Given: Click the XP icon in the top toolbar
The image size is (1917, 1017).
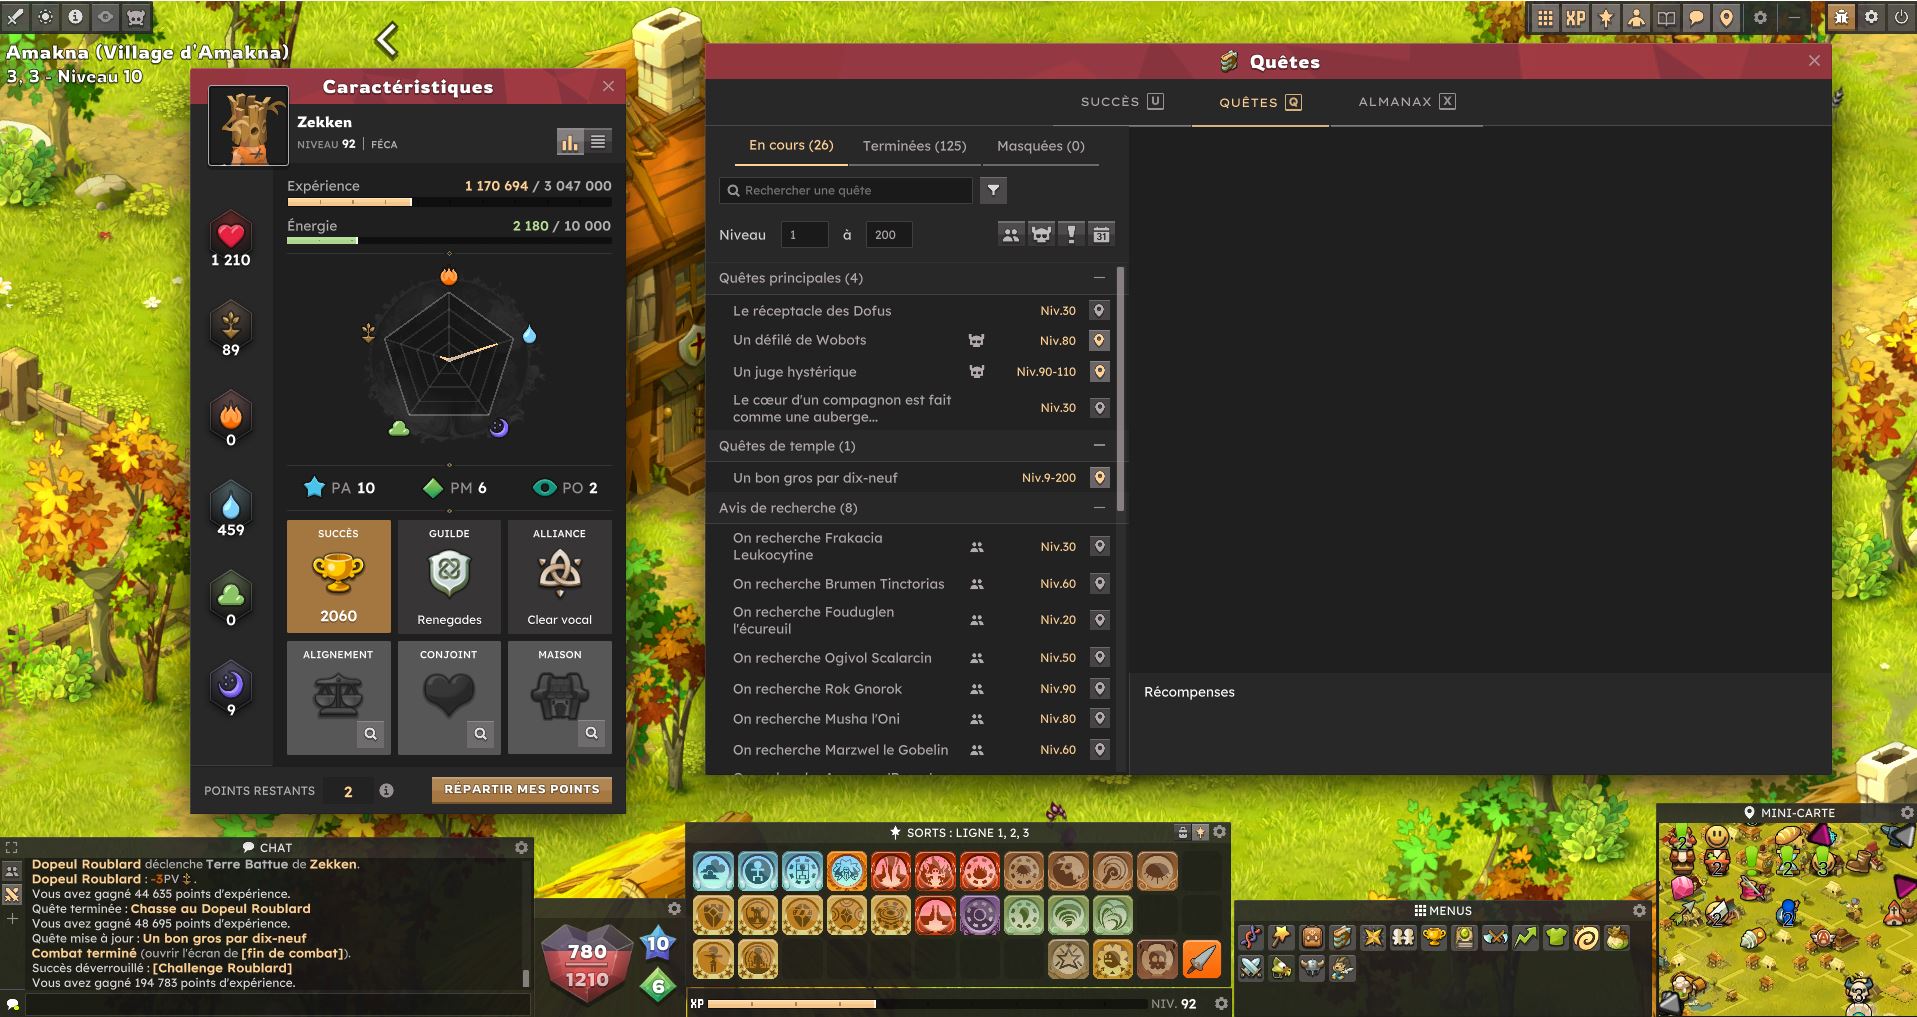Looking at the screenshot, I should pos(1576,17).
